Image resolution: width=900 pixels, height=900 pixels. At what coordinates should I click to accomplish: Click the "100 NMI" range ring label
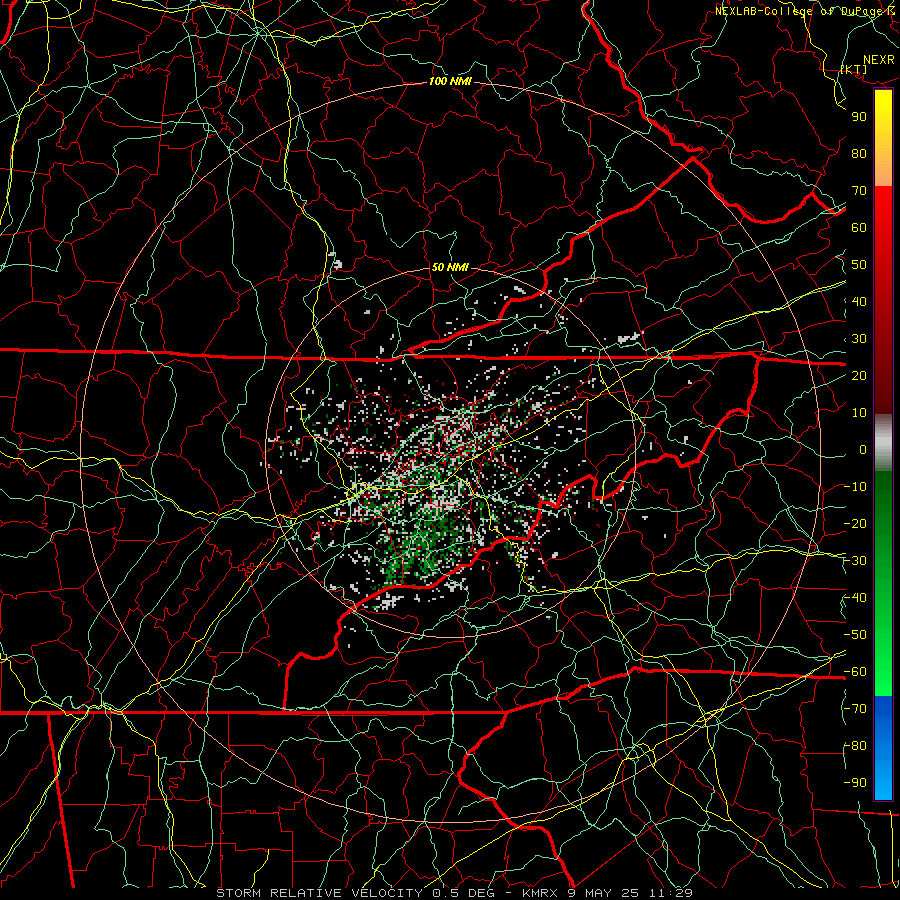click(x=450, y=82)
